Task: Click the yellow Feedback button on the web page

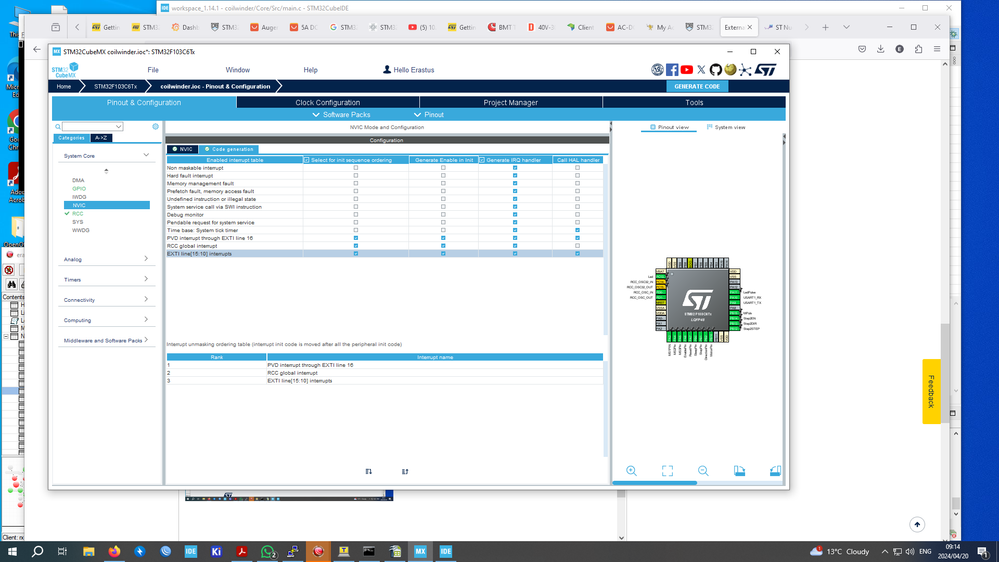Action: click(x=931, y=391)
